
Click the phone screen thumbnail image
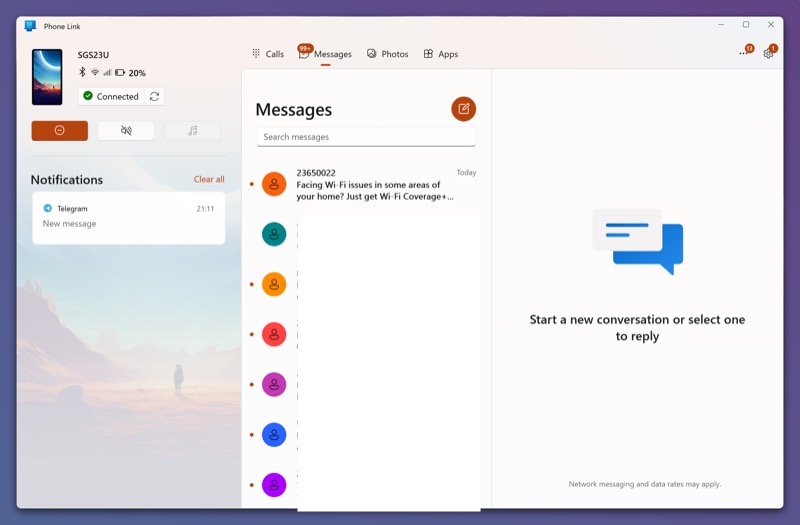coord(47,77)
